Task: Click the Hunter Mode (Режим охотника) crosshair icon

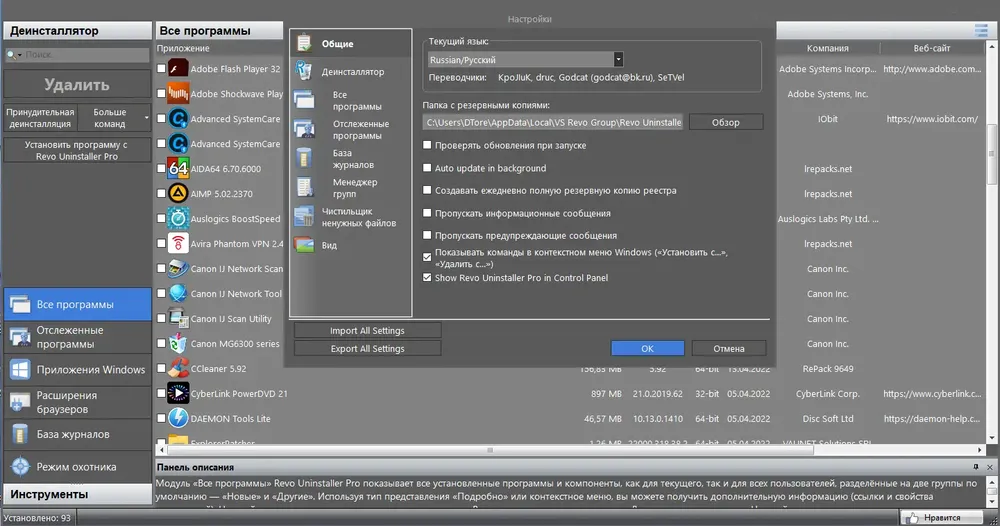Action: [20, 466]
